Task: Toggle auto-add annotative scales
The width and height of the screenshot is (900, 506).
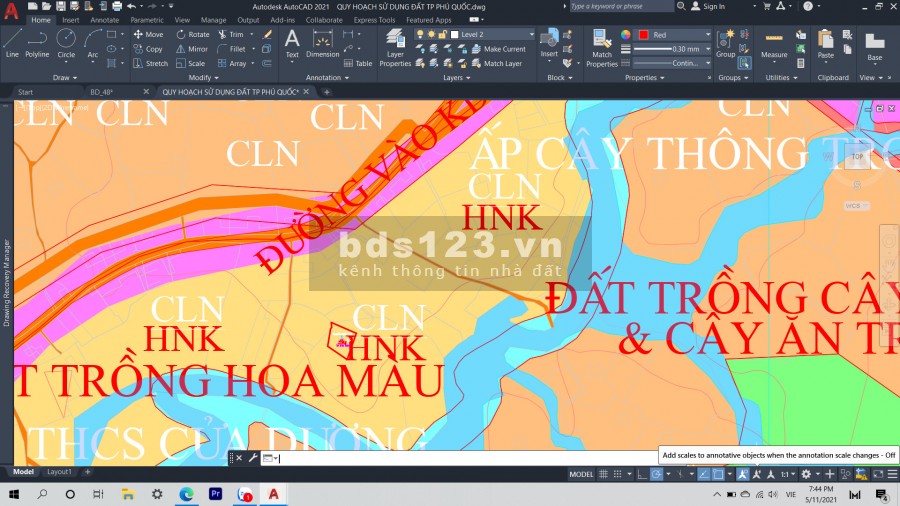Action: pos(757,474)
